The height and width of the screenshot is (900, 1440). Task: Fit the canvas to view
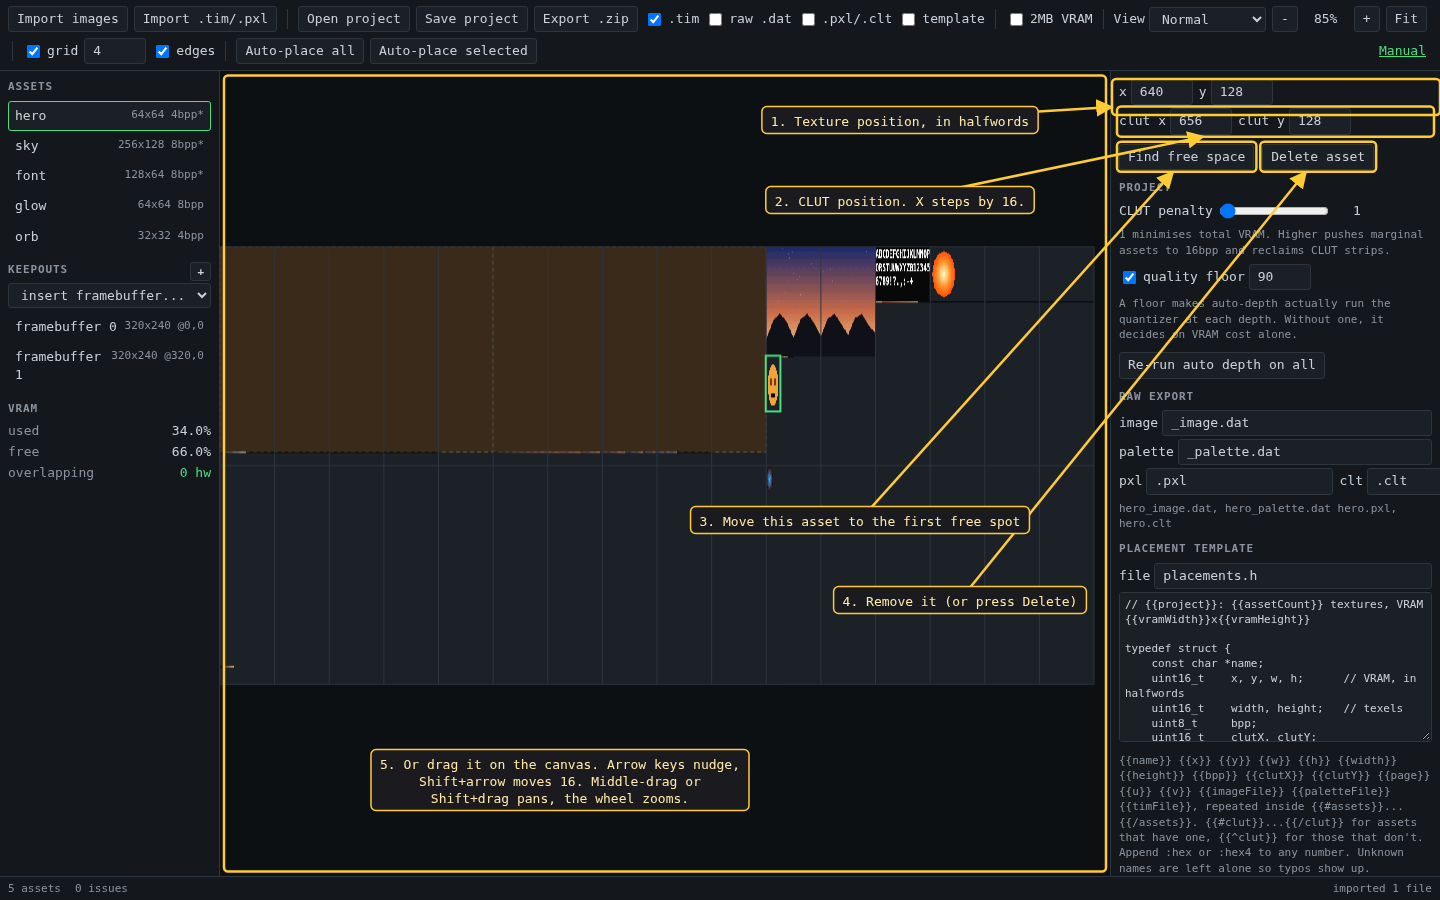point(1406,19)
